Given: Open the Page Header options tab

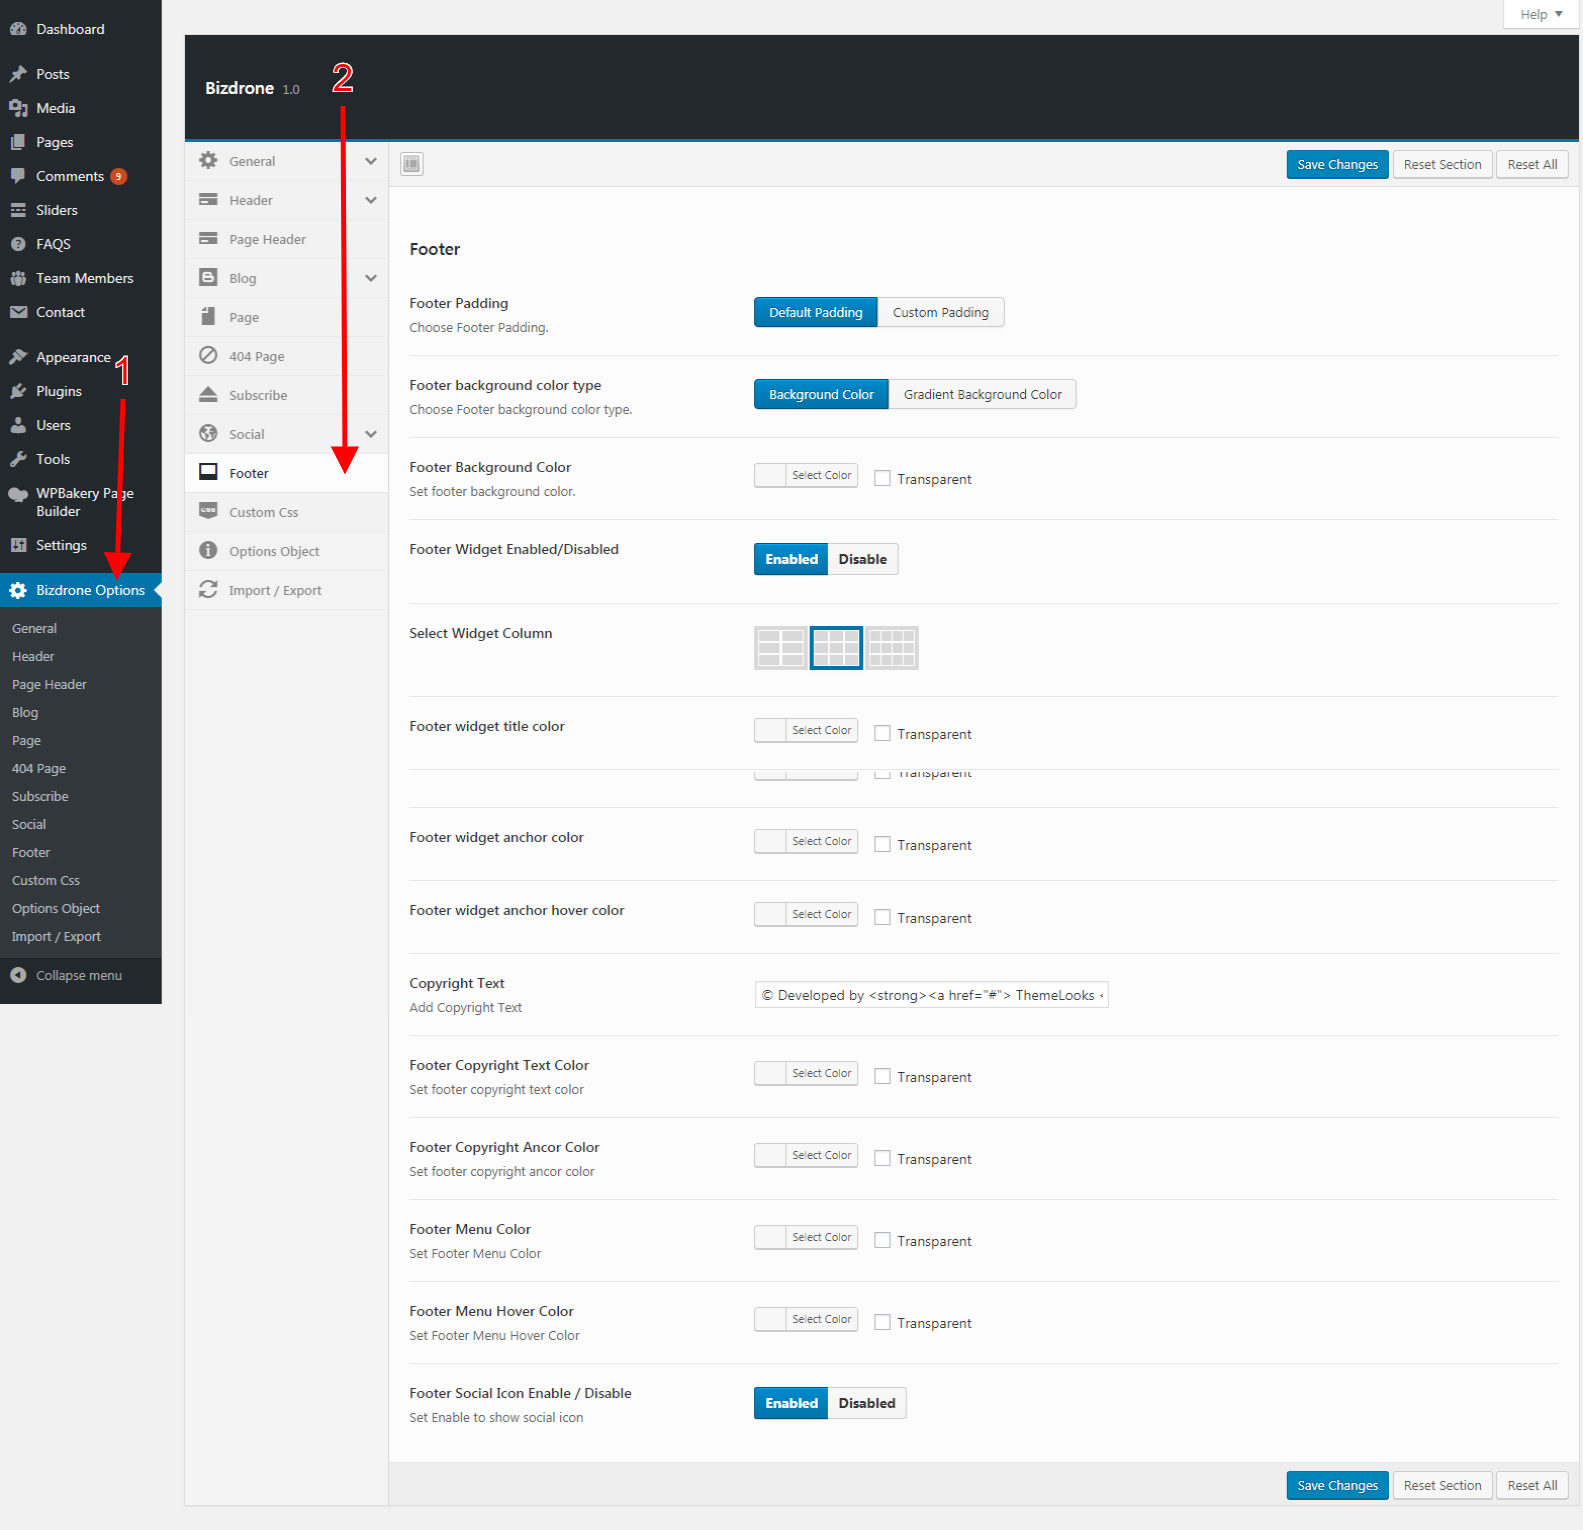Looking at the screenshot, I should (x=286, y=239).
